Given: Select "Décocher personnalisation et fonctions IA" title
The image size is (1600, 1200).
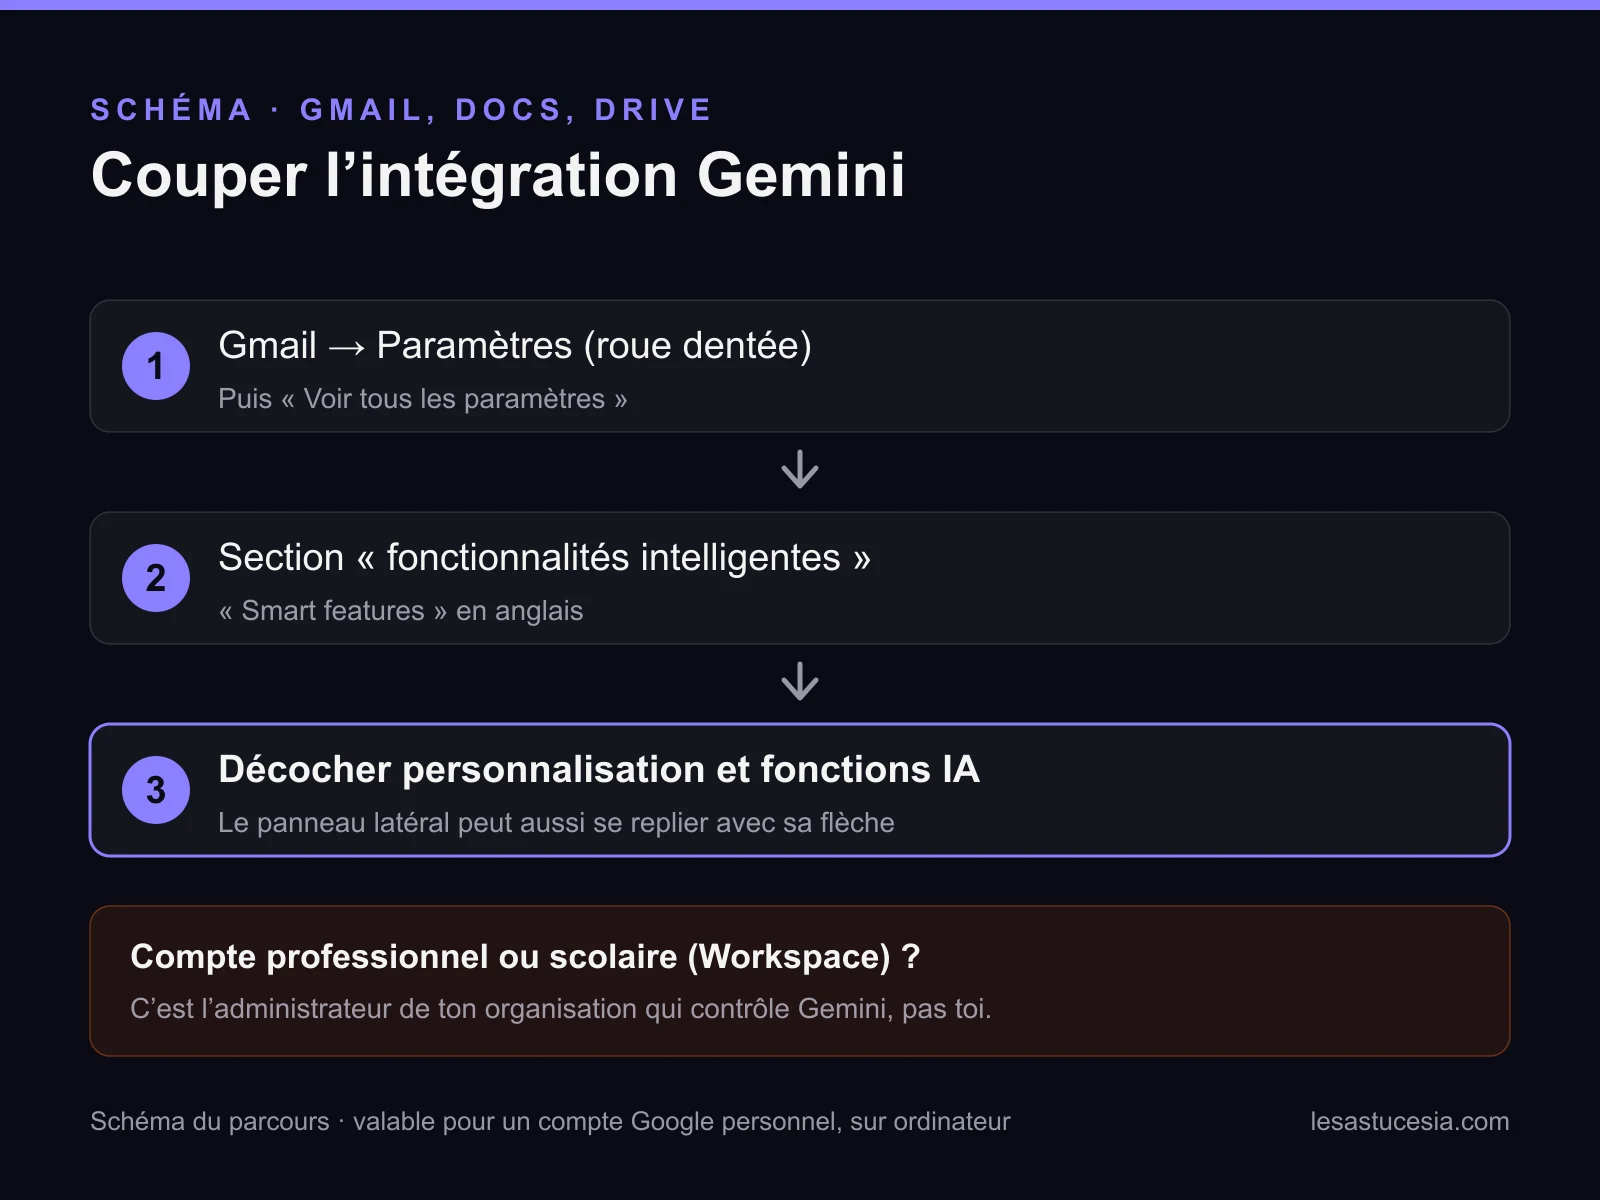Looking at the screenshot, I should point(599,769).
